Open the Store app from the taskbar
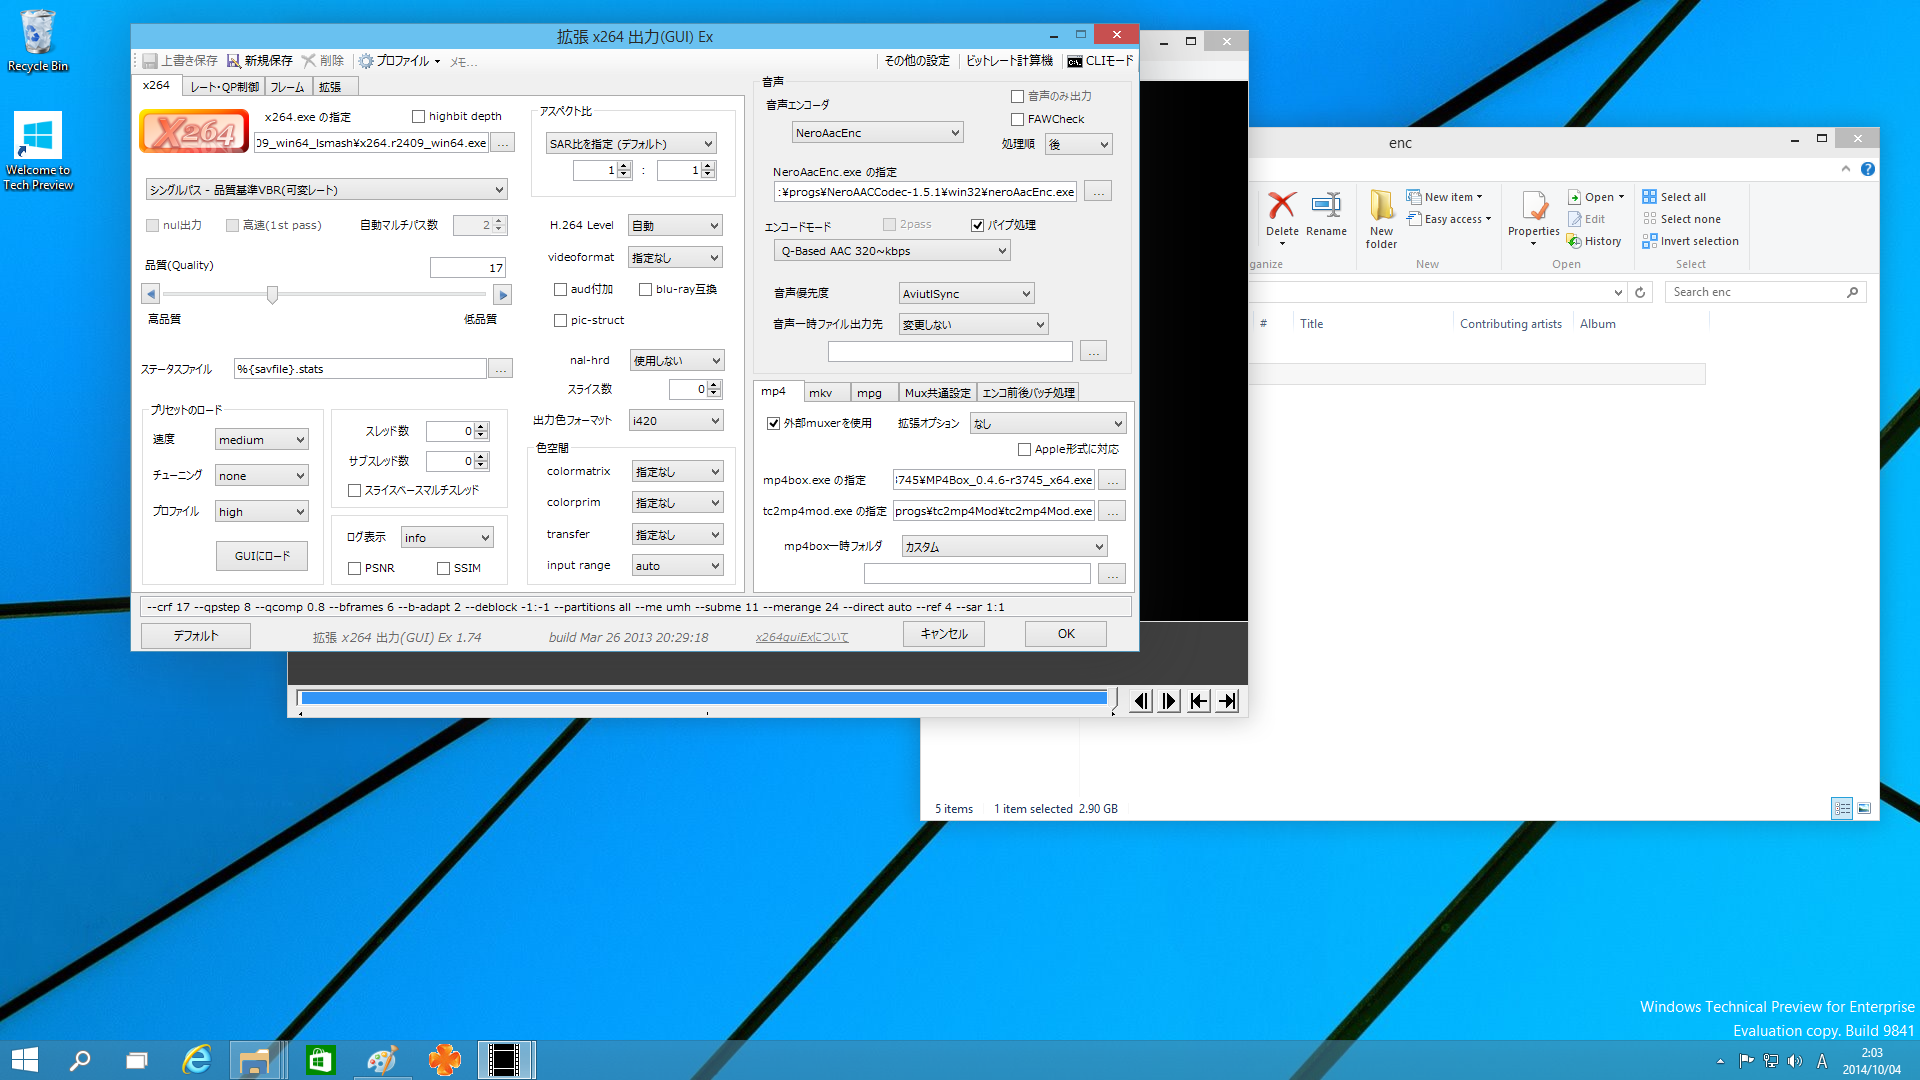This screenshot has height=1080, width=1920. pos(320,1060)
